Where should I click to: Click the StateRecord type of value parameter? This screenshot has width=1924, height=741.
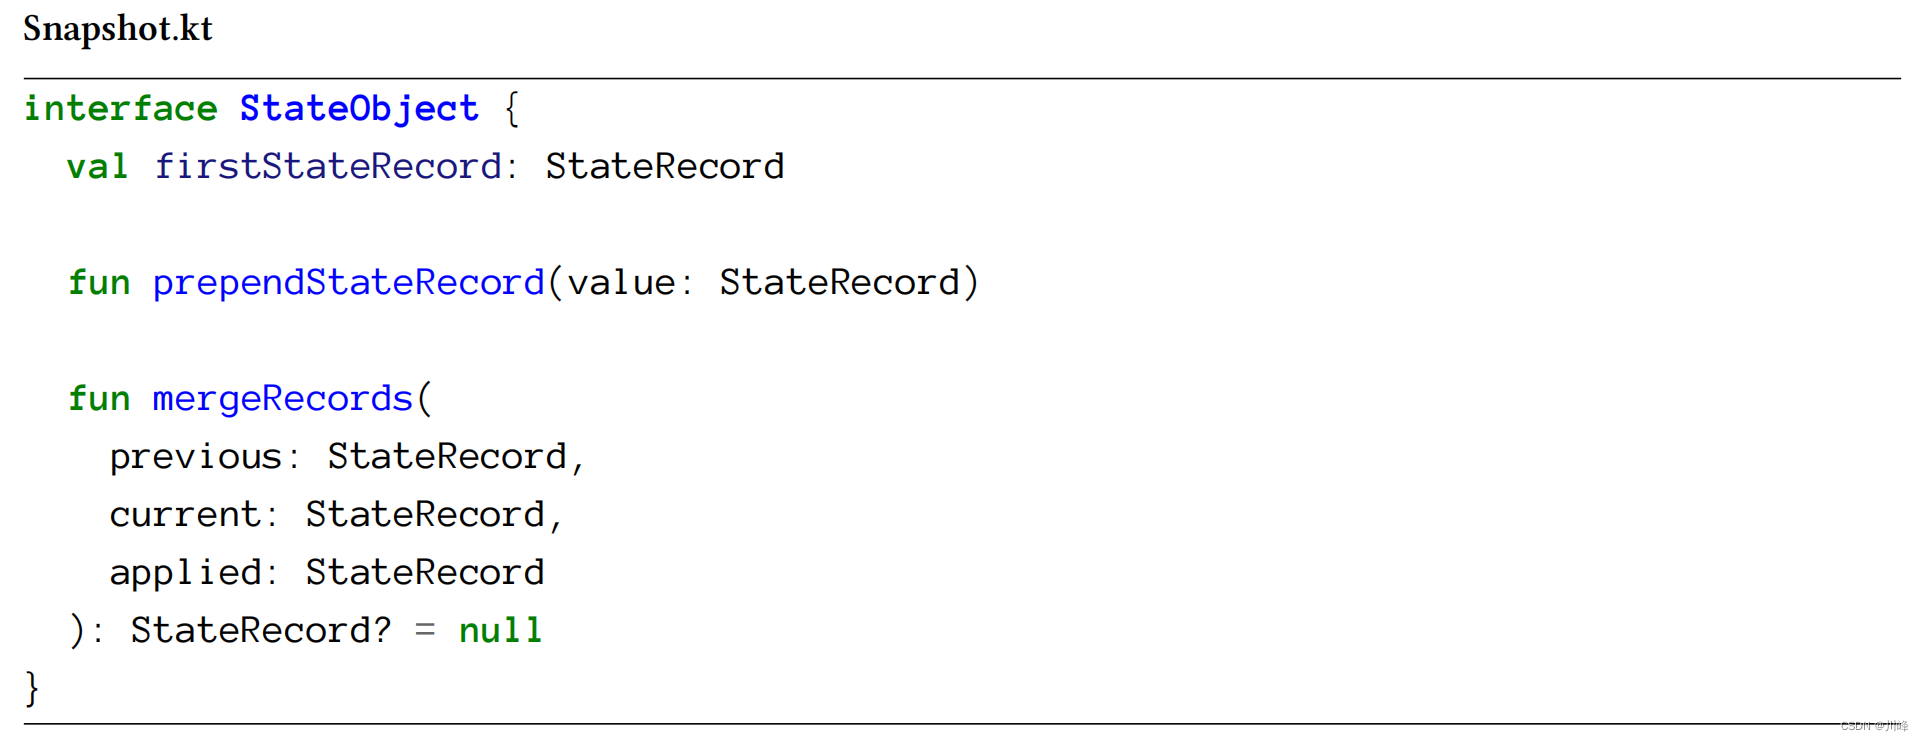pos(839,282)
